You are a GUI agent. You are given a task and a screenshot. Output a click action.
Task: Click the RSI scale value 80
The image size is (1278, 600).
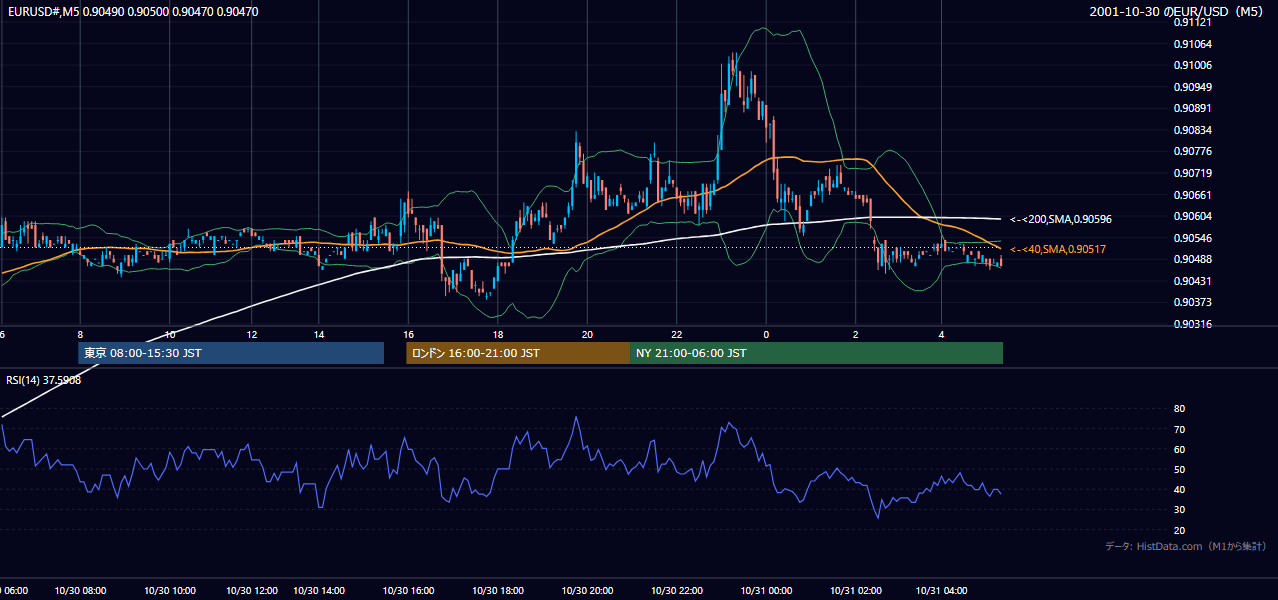click(x=1179, y=409)
